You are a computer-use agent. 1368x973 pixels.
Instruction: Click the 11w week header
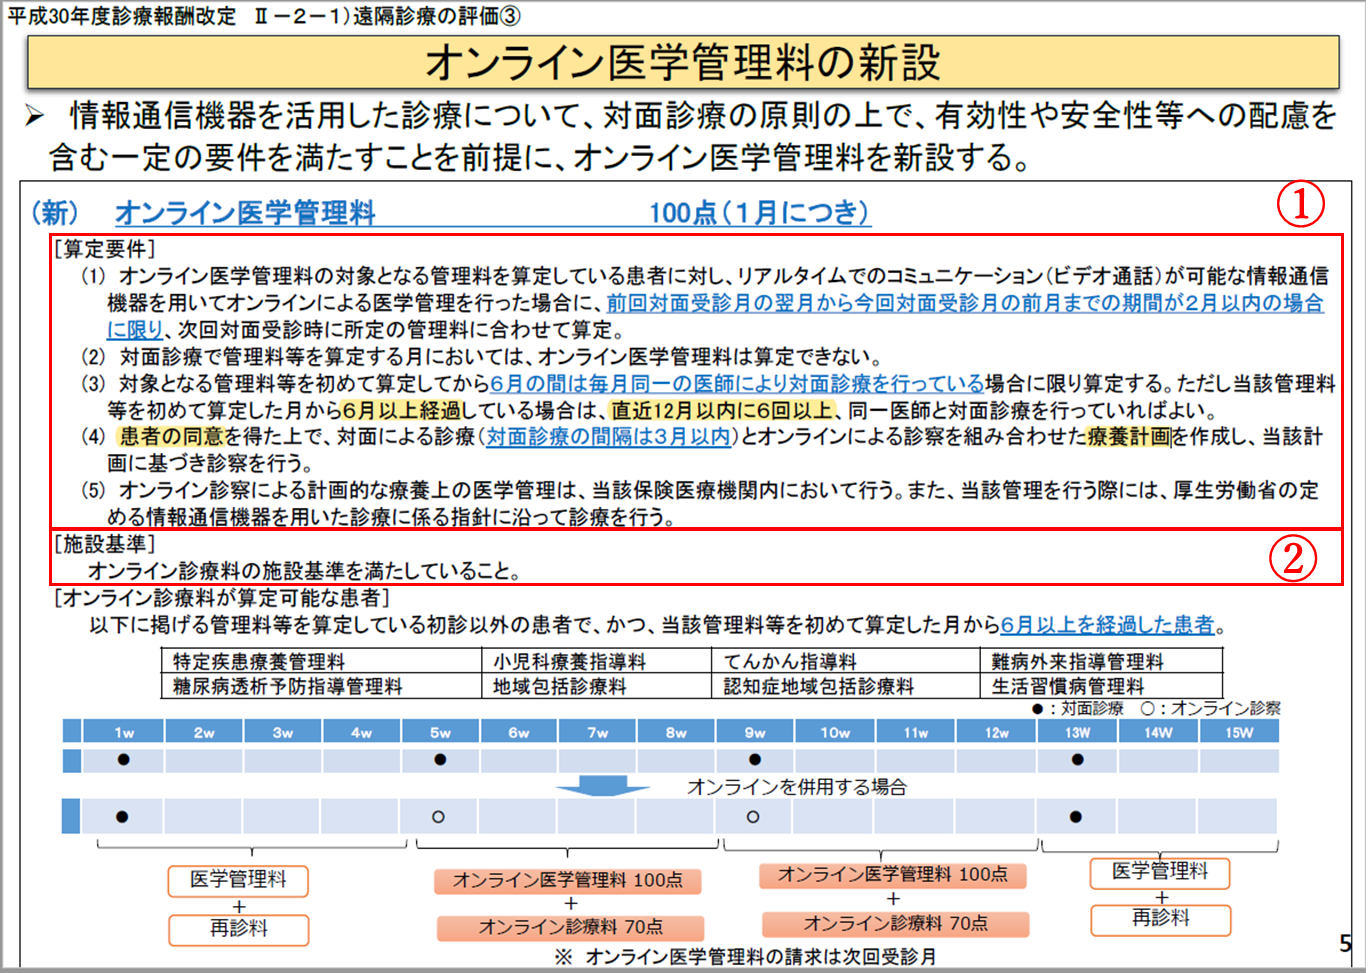point(916,732)
